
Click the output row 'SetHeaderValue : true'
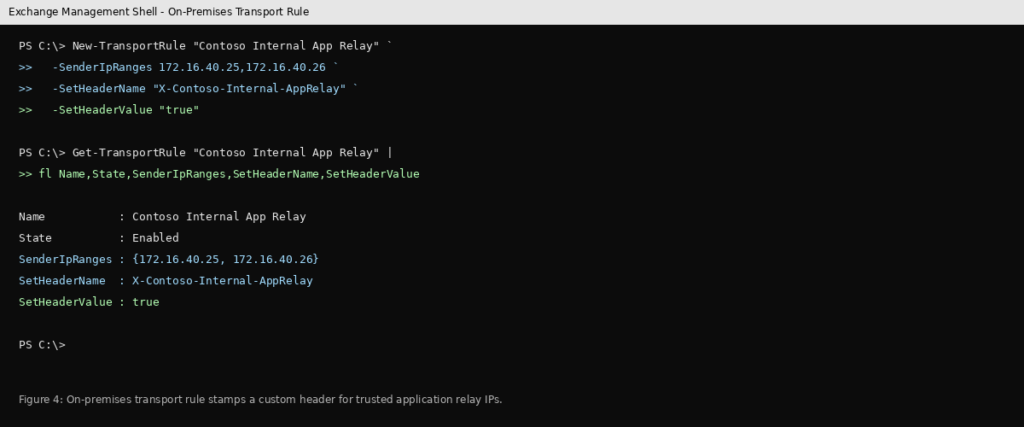[89, 302]
